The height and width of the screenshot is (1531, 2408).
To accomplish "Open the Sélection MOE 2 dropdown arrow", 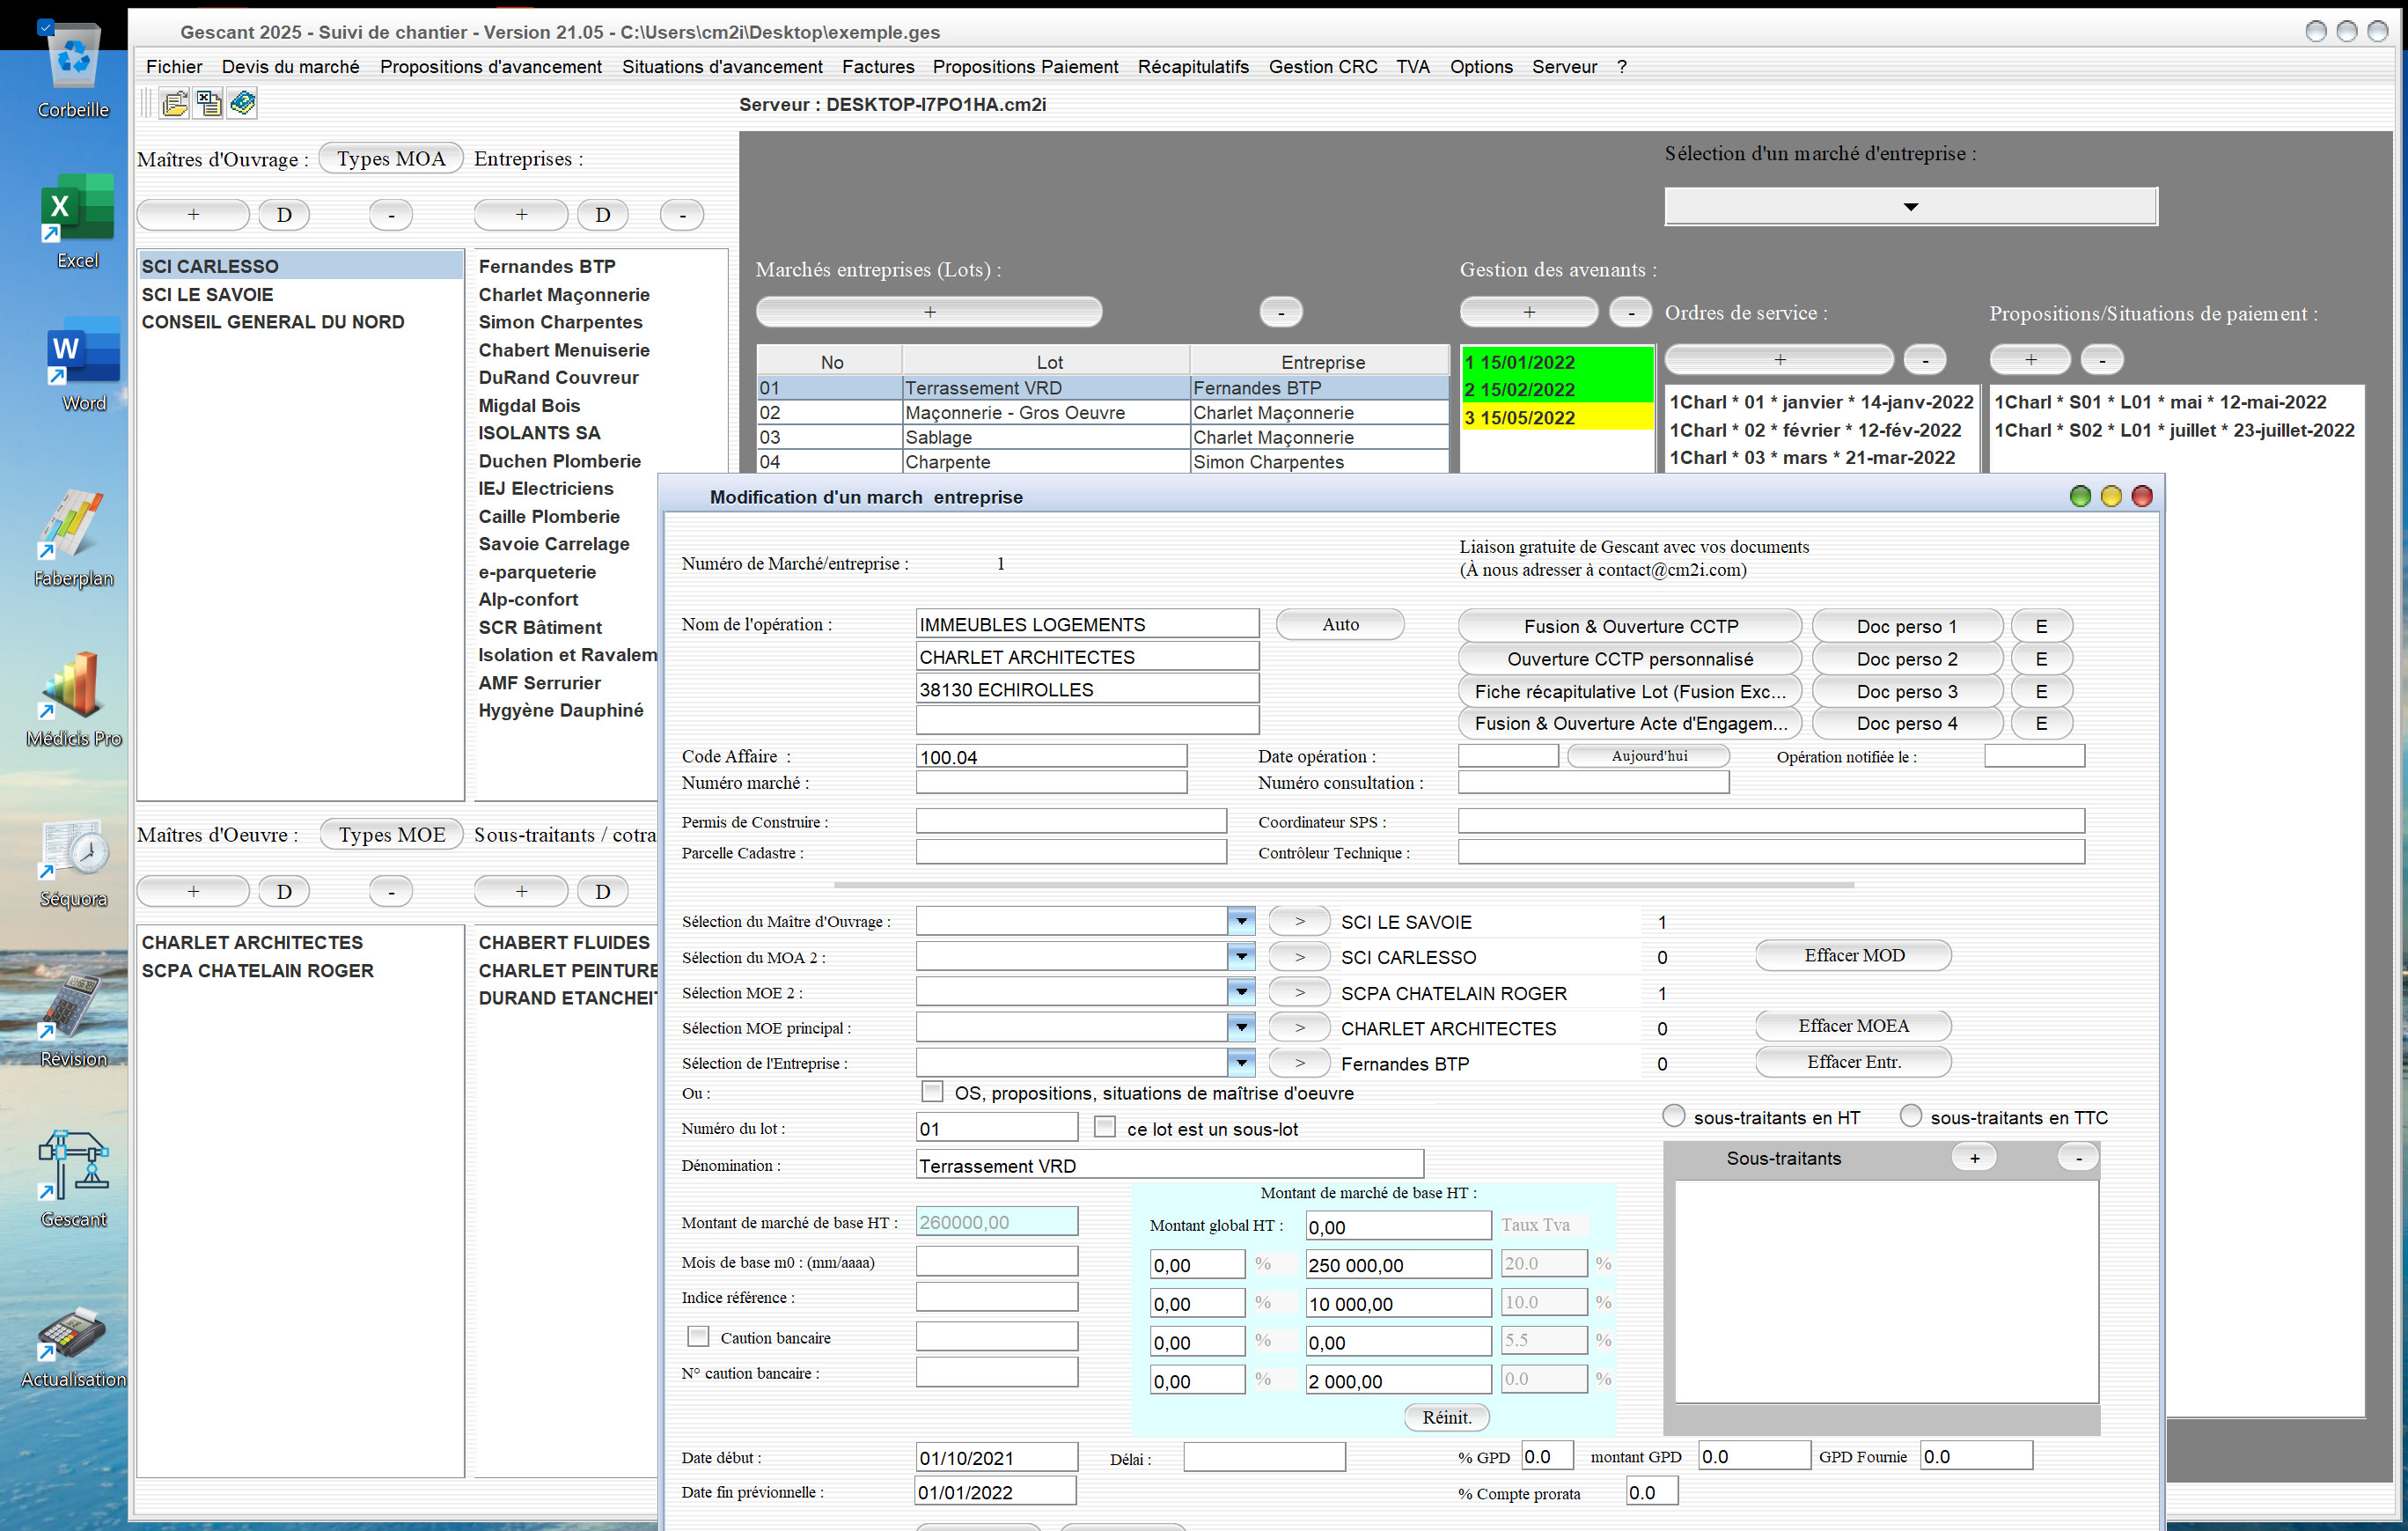I will (1241, 991).
